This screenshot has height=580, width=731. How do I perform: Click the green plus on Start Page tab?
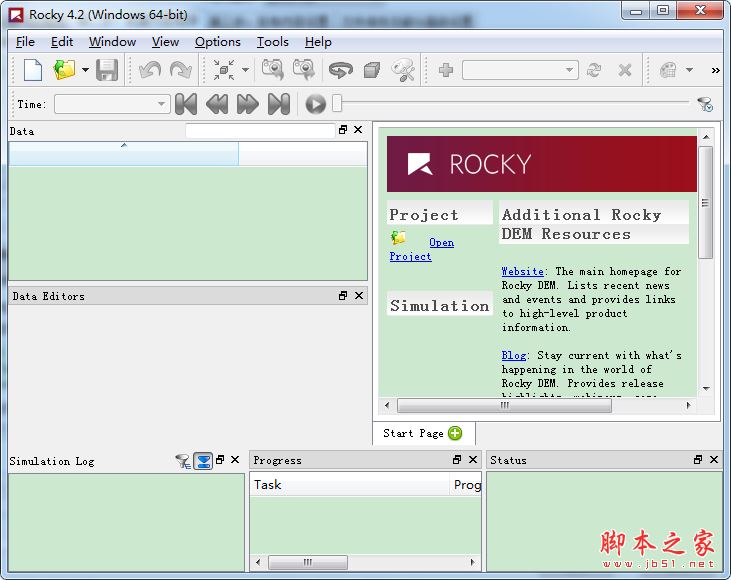click(x=455, y=433)
